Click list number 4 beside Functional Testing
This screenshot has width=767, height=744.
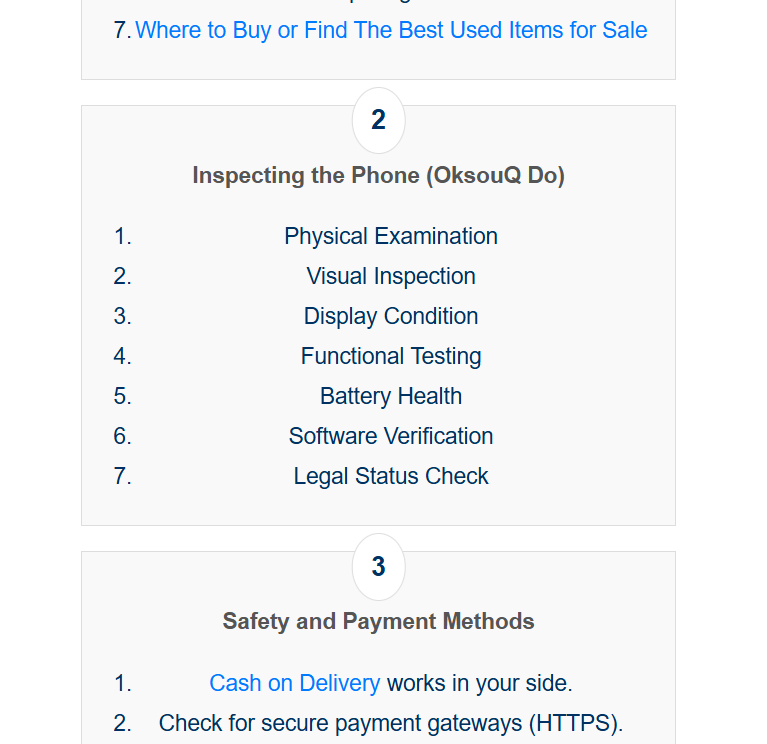(122, 356)
